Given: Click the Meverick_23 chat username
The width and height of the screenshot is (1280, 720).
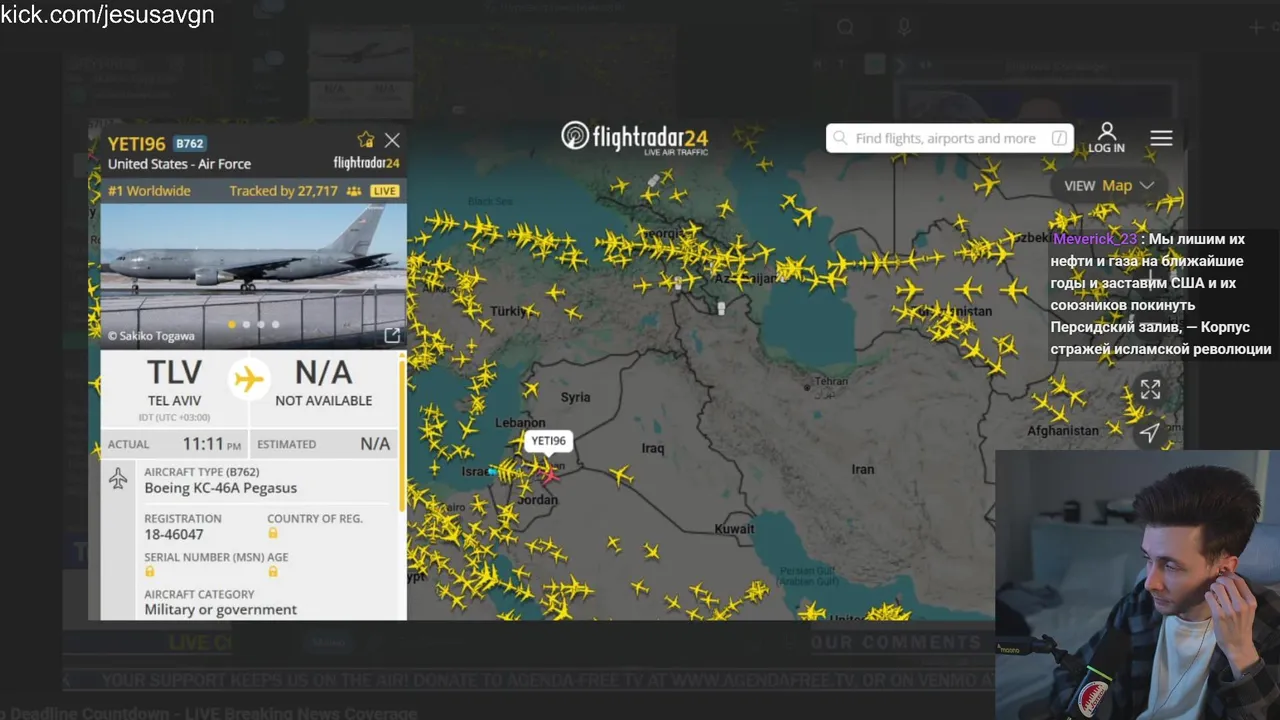Looking at the screenshot, I should 1094,239.
